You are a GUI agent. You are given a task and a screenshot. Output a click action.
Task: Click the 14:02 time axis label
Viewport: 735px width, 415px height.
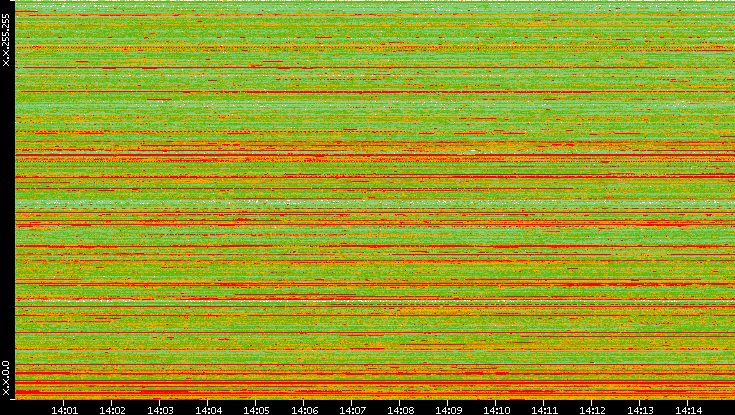click(x=112, y=410)
